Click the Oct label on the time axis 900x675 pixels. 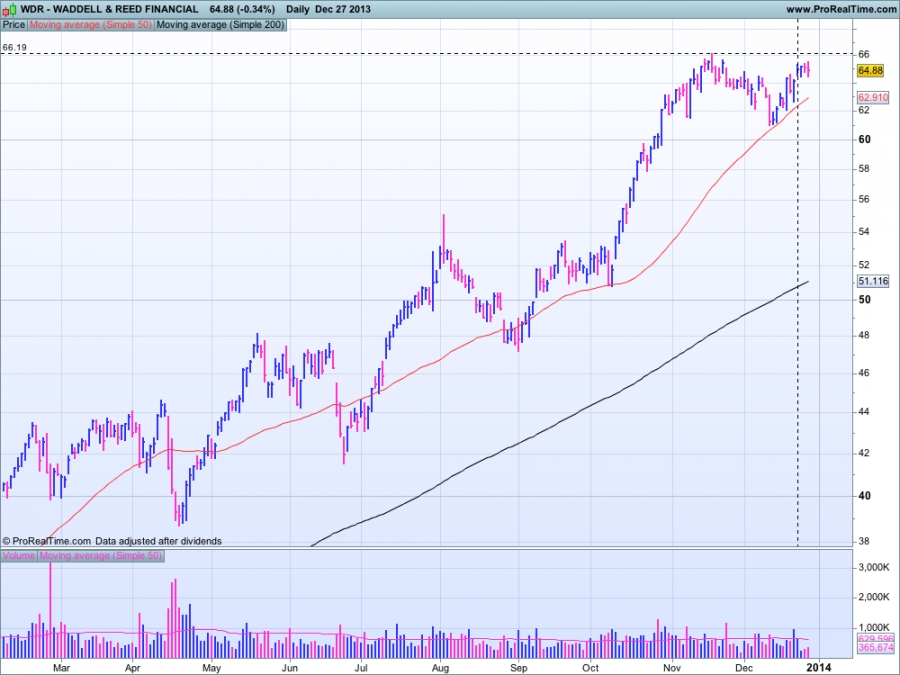(591, 668)
